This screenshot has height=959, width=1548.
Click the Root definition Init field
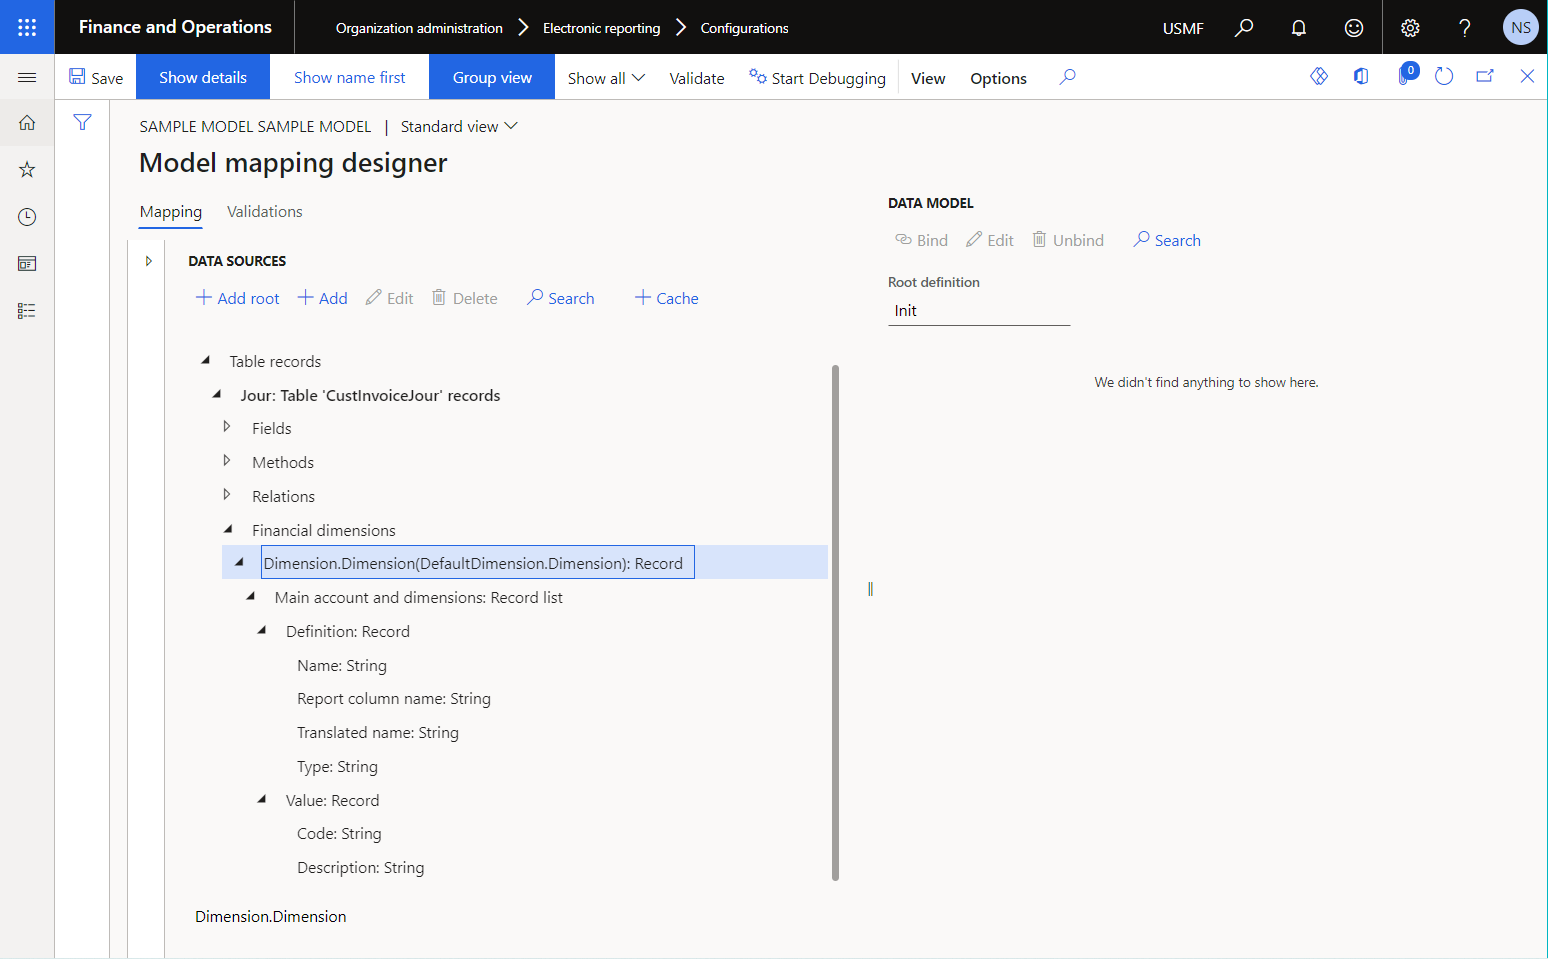click(x=979, y=311)
